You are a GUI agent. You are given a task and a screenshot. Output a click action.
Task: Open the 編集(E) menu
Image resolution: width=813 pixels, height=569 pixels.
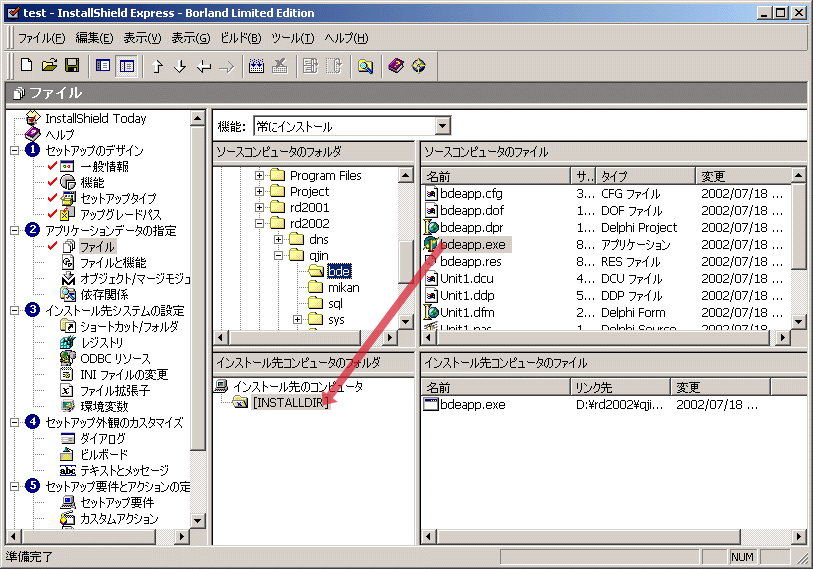click(94, 38)
